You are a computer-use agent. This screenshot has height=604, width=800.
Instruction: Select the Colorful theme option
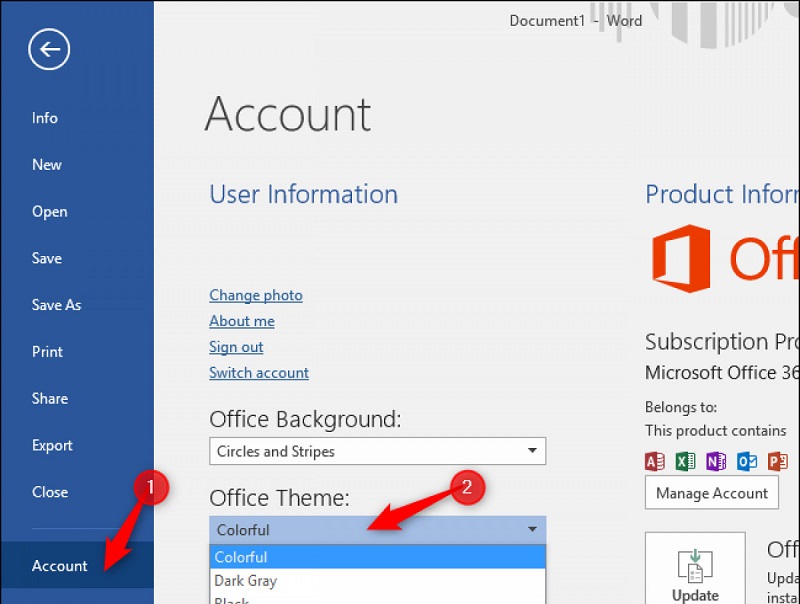coord(378,557)
